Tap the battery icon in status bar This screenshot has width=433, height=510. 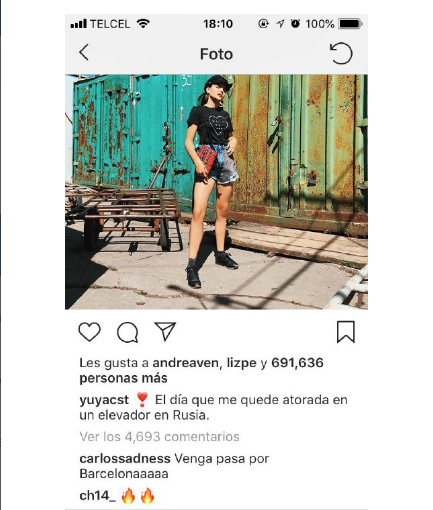(351, 24)
